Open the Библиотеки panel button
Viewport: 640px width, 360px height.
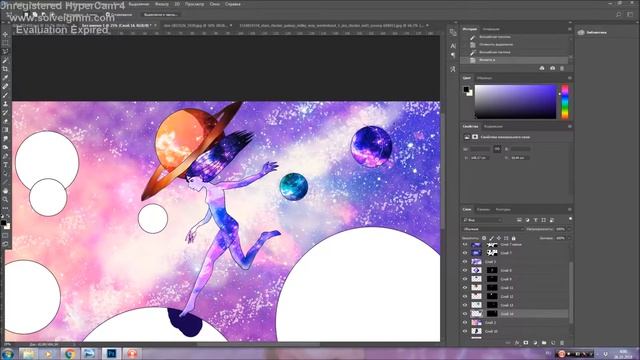pyautogui.click(x=592, y=32)
